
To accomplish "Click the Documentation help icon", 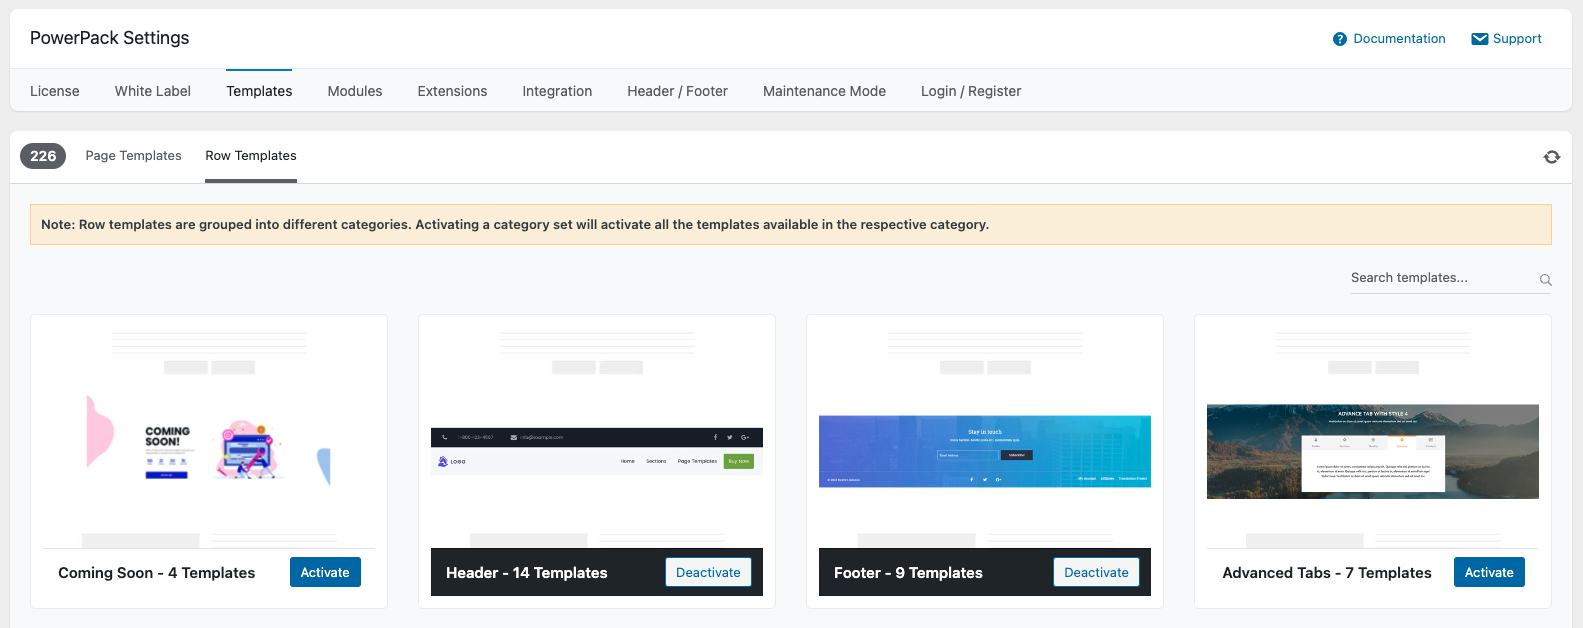I will (x=1340, y=39).
